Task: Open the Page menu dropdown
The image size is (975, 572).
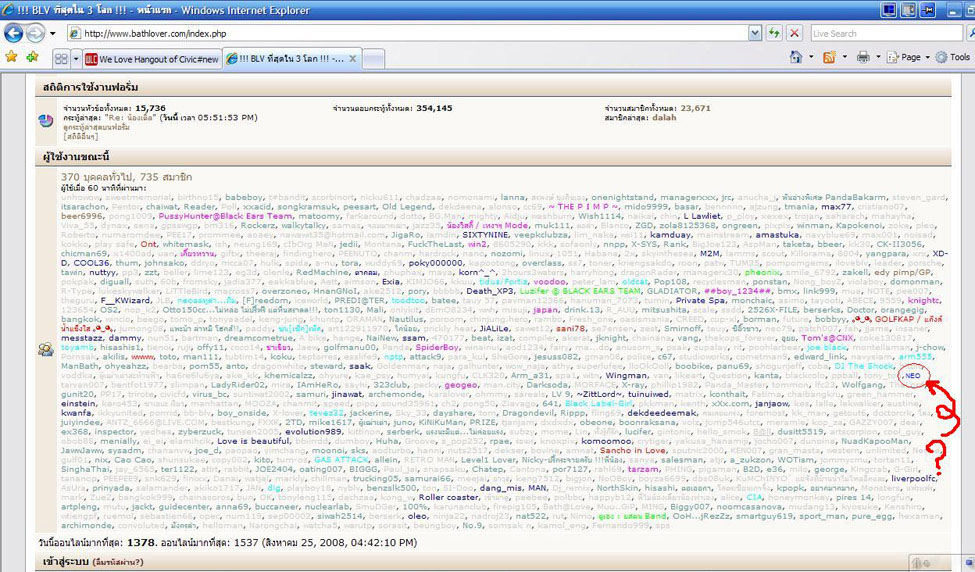Action: [x=910, y=58]
